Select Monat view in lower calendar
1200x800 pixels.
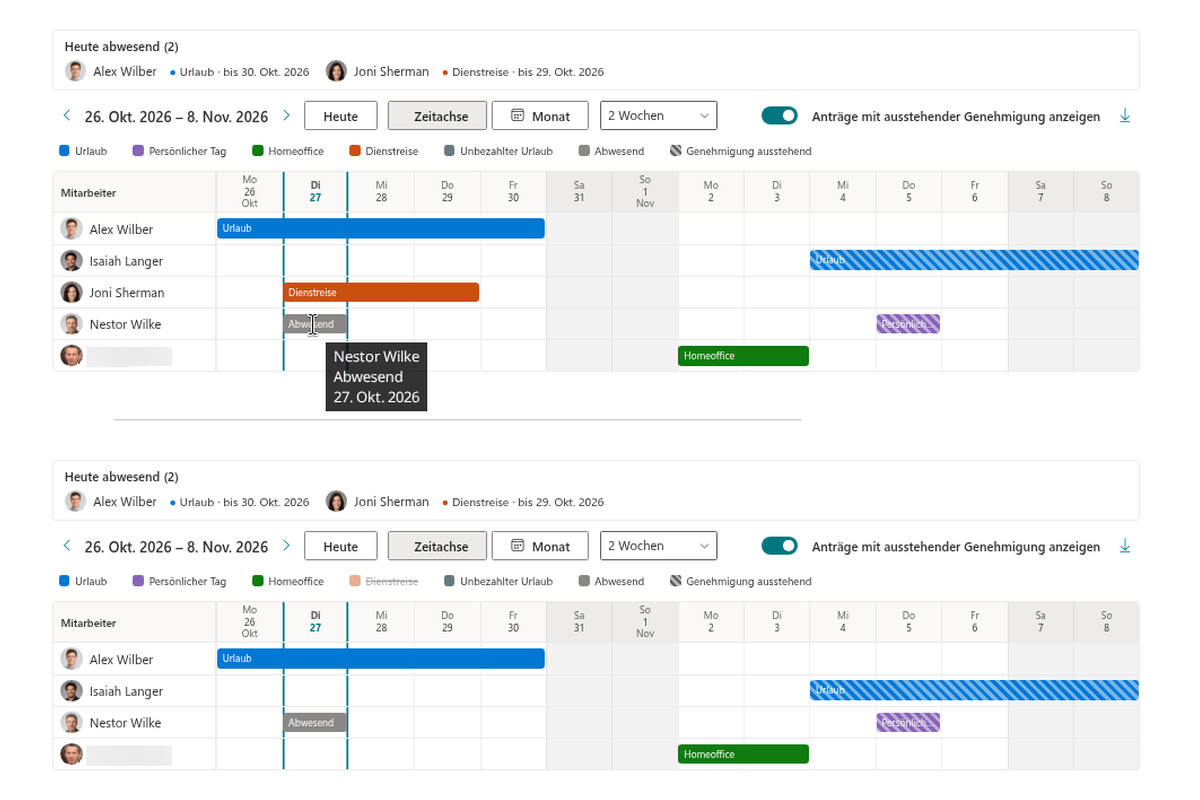540,546
